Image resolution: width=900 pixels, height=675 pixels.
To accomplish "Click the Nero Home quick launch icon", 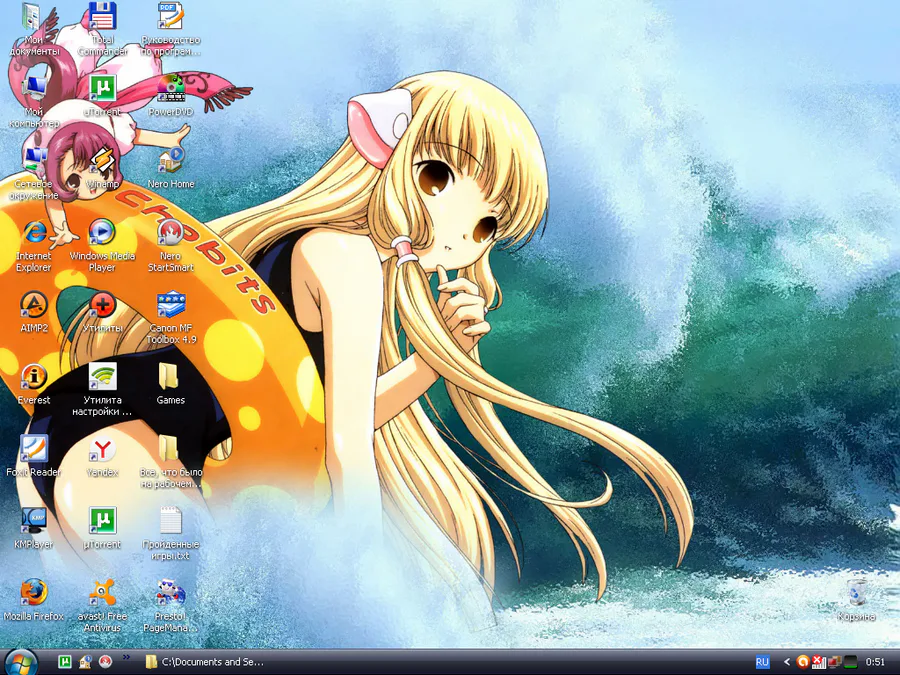I will click(85, 662).
